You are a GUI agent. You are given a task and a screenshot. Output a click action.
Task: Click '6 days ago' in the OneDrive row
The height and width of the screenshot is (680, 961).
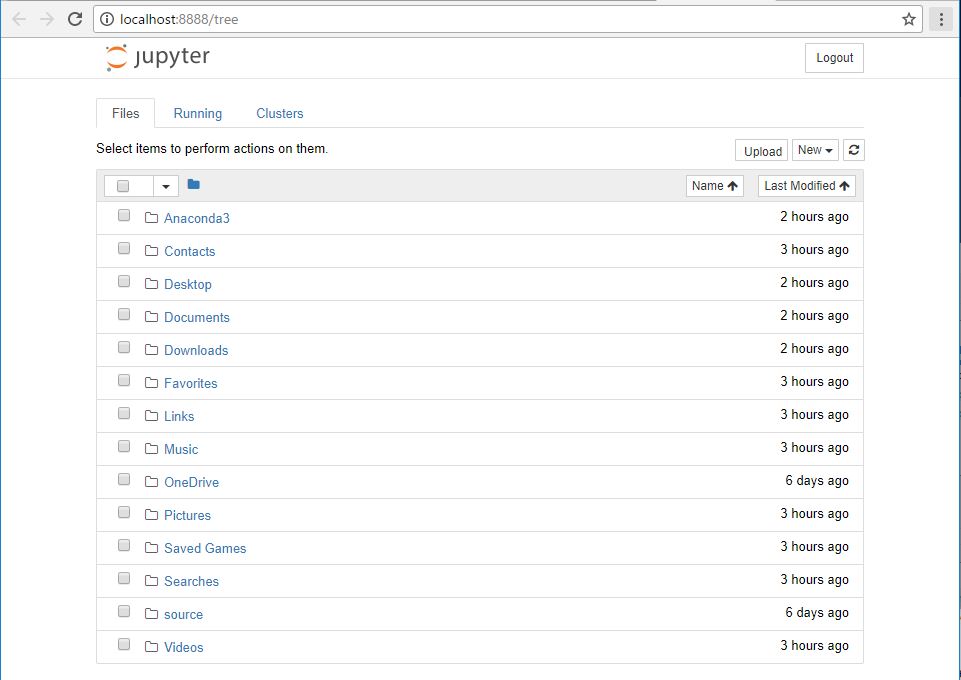click(x=817, y=481)
